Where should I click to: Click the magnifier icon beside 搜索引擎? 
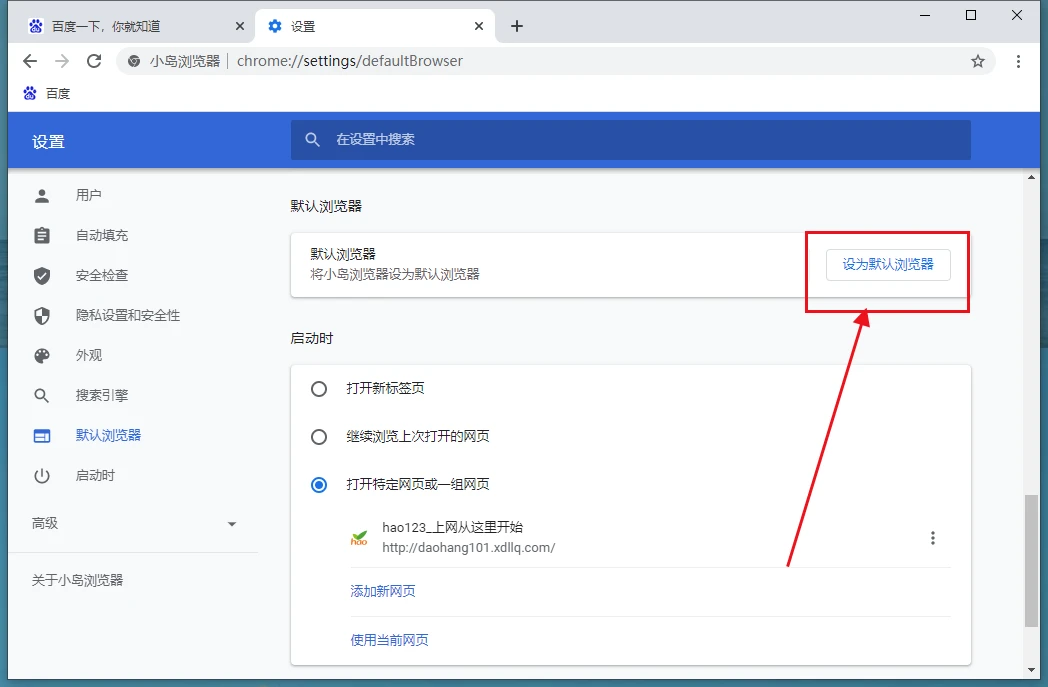[42, 396]
